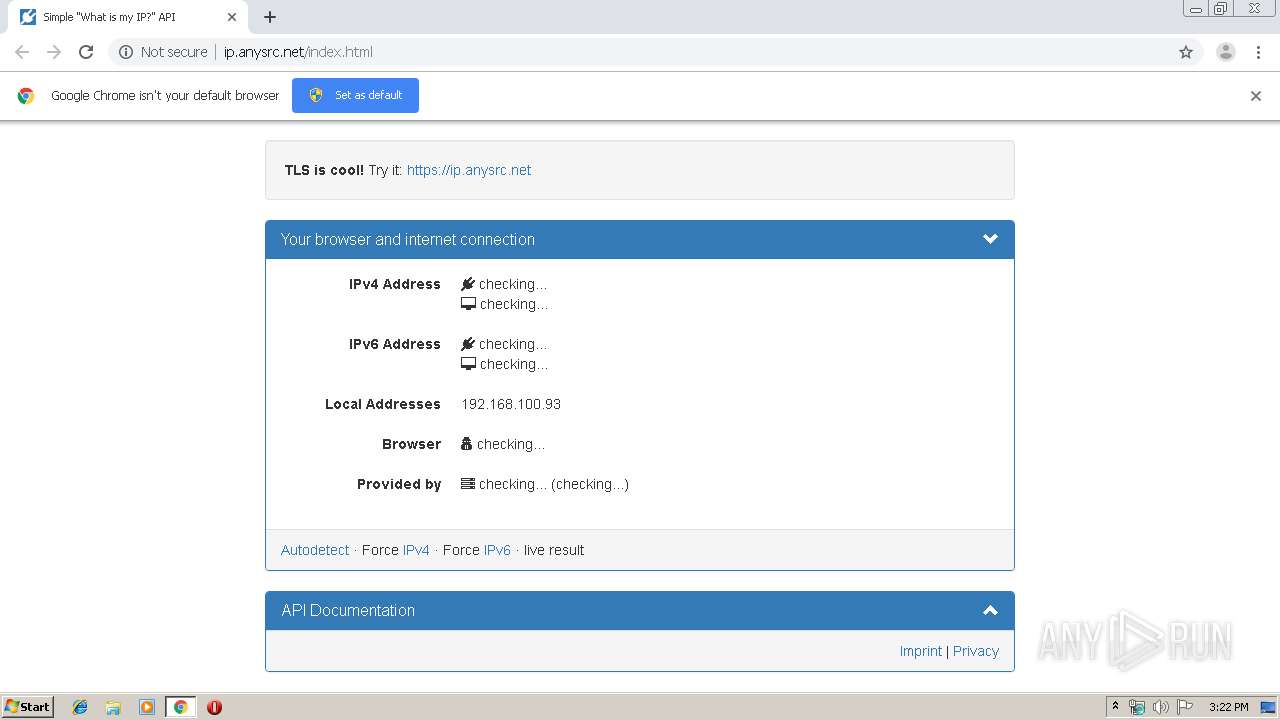Click the 'live result' text
Image resolution: width=1280 pixels, height=720 pixels.
[x=554, y=550]
